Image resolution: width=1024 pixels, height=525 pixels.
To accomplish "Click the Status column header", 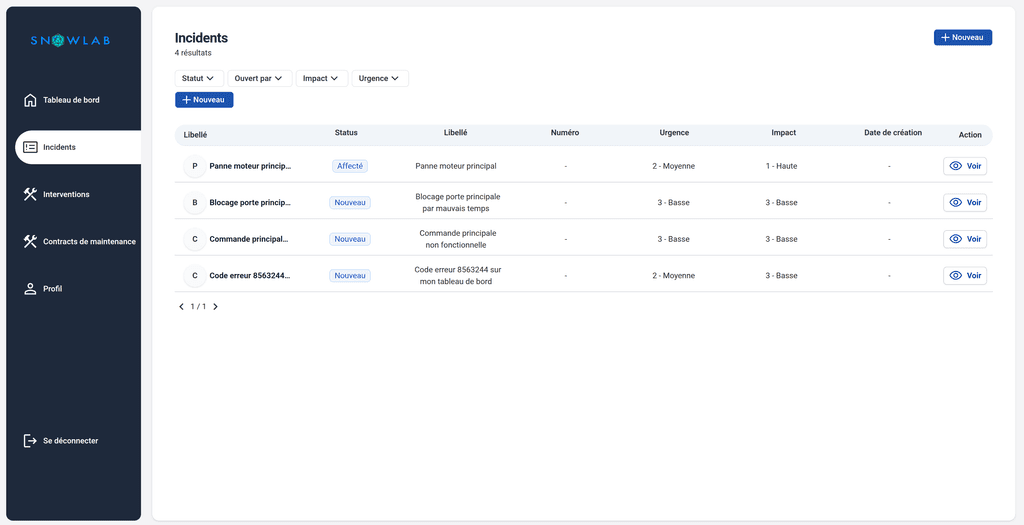I will click(346, 133).
